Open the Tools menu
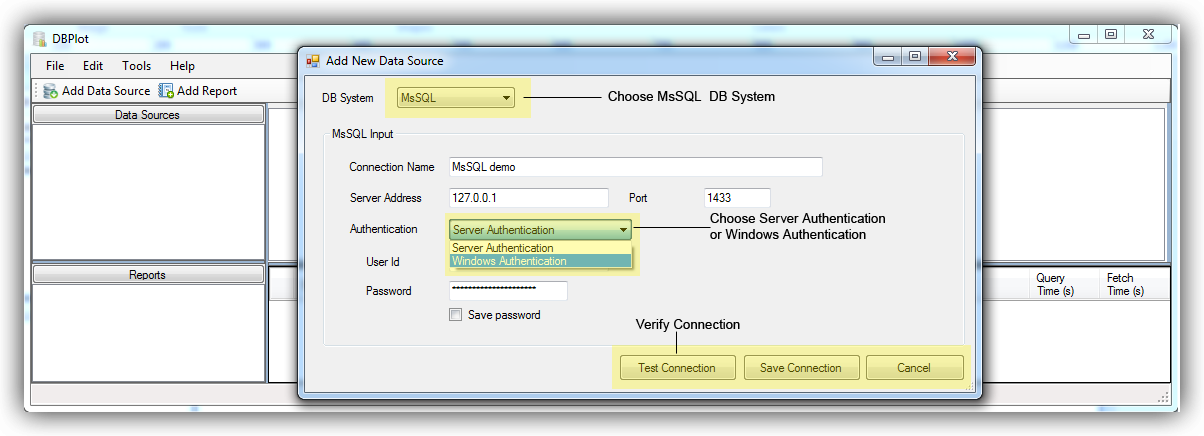The image size is (1204, 436). pyautogui.click(x=136, y=66)
